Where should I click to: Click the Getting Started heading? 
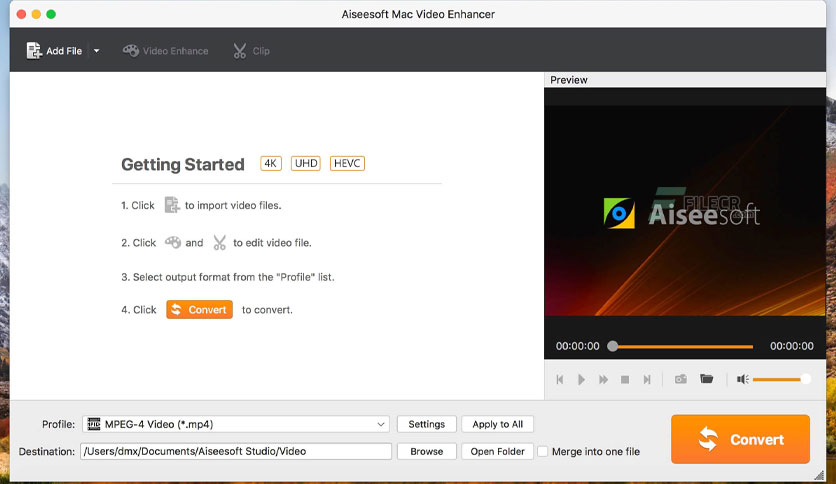click(183, 164)
